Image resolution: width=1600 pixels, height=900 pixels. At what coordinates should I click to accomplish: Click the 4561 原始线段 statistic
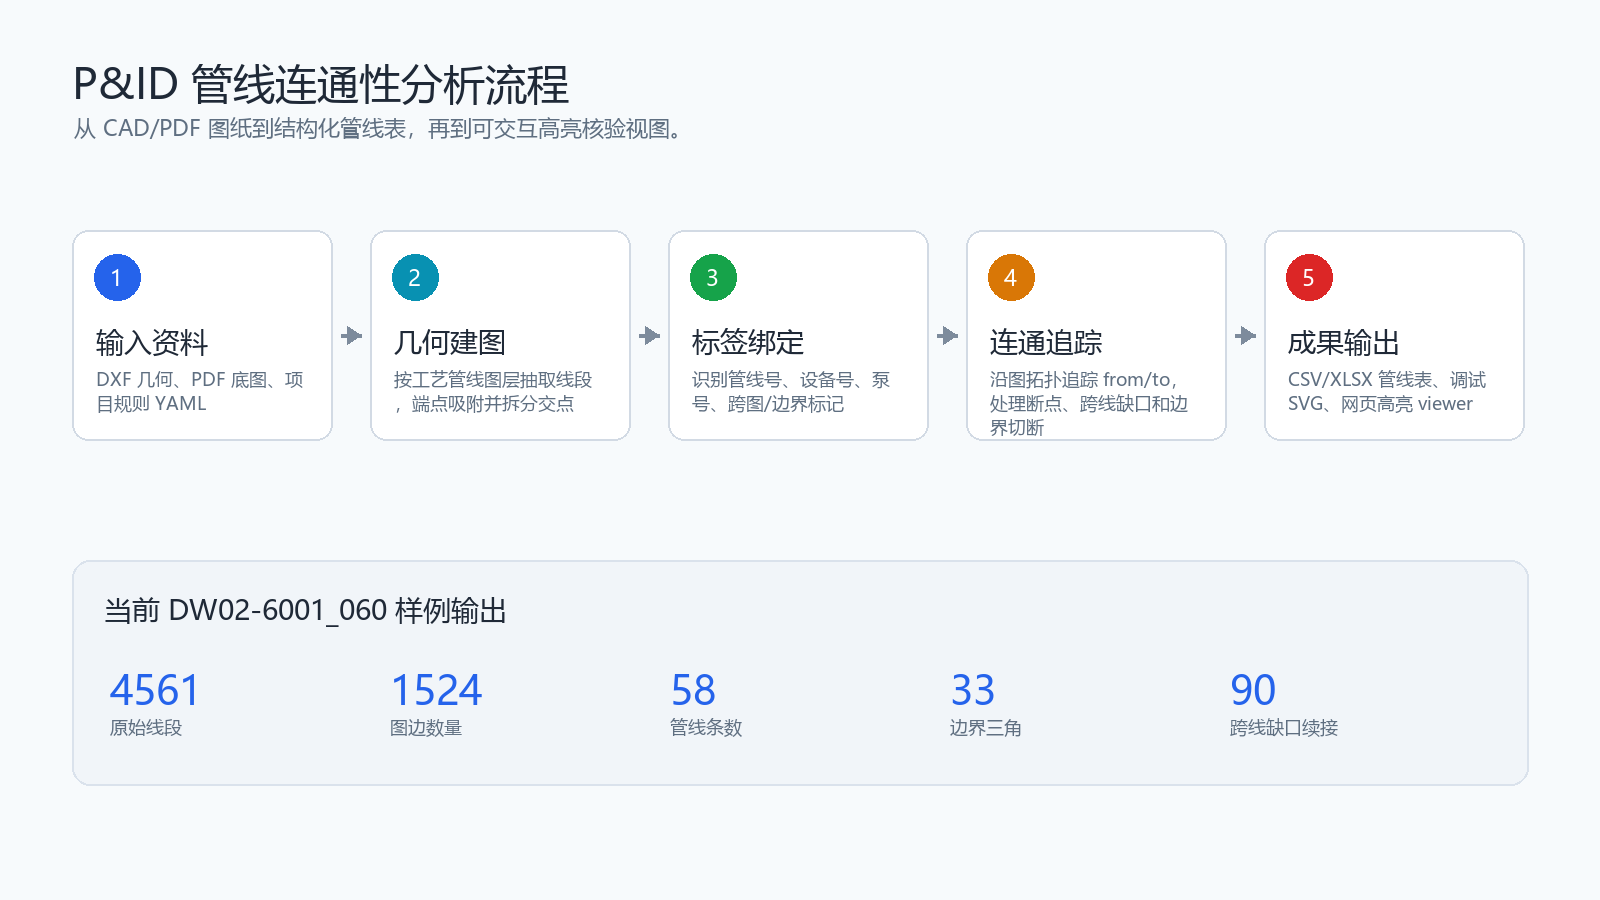pyautogui.click(x=155, y=704)
